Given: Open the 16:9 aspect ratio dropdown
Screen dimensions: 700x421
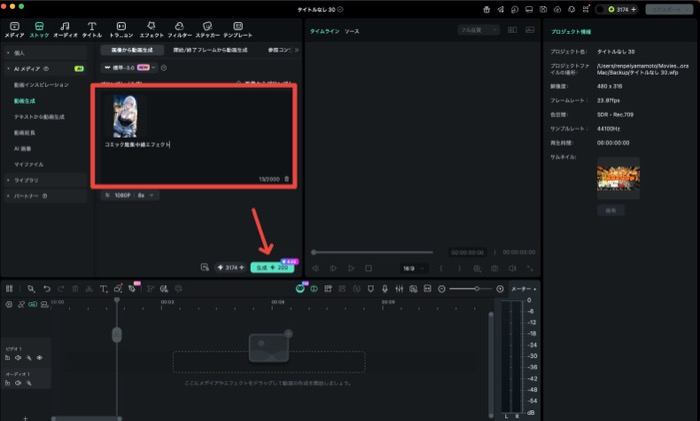Looking at the screenshot, I should point(413,268).
